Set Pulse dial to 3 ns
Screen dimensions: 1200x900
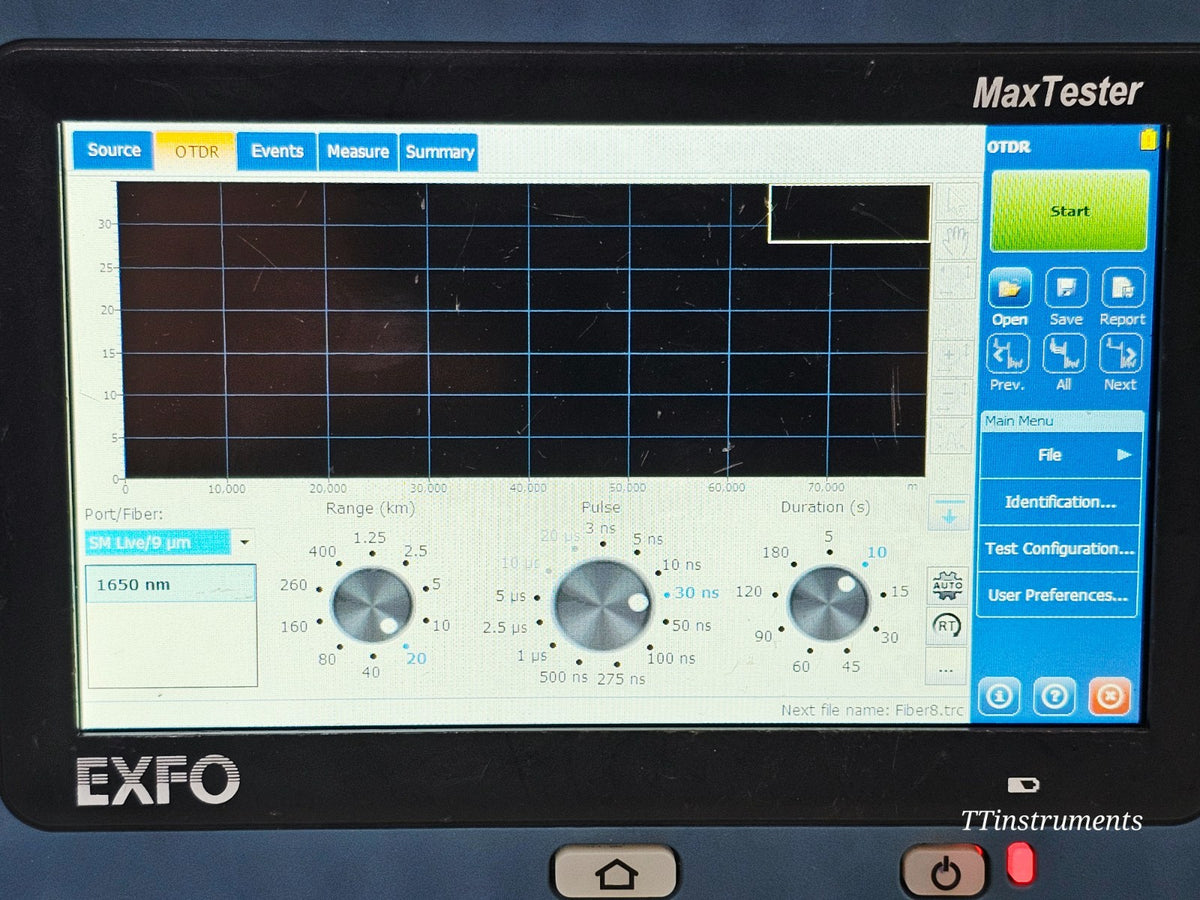point(601,528)
